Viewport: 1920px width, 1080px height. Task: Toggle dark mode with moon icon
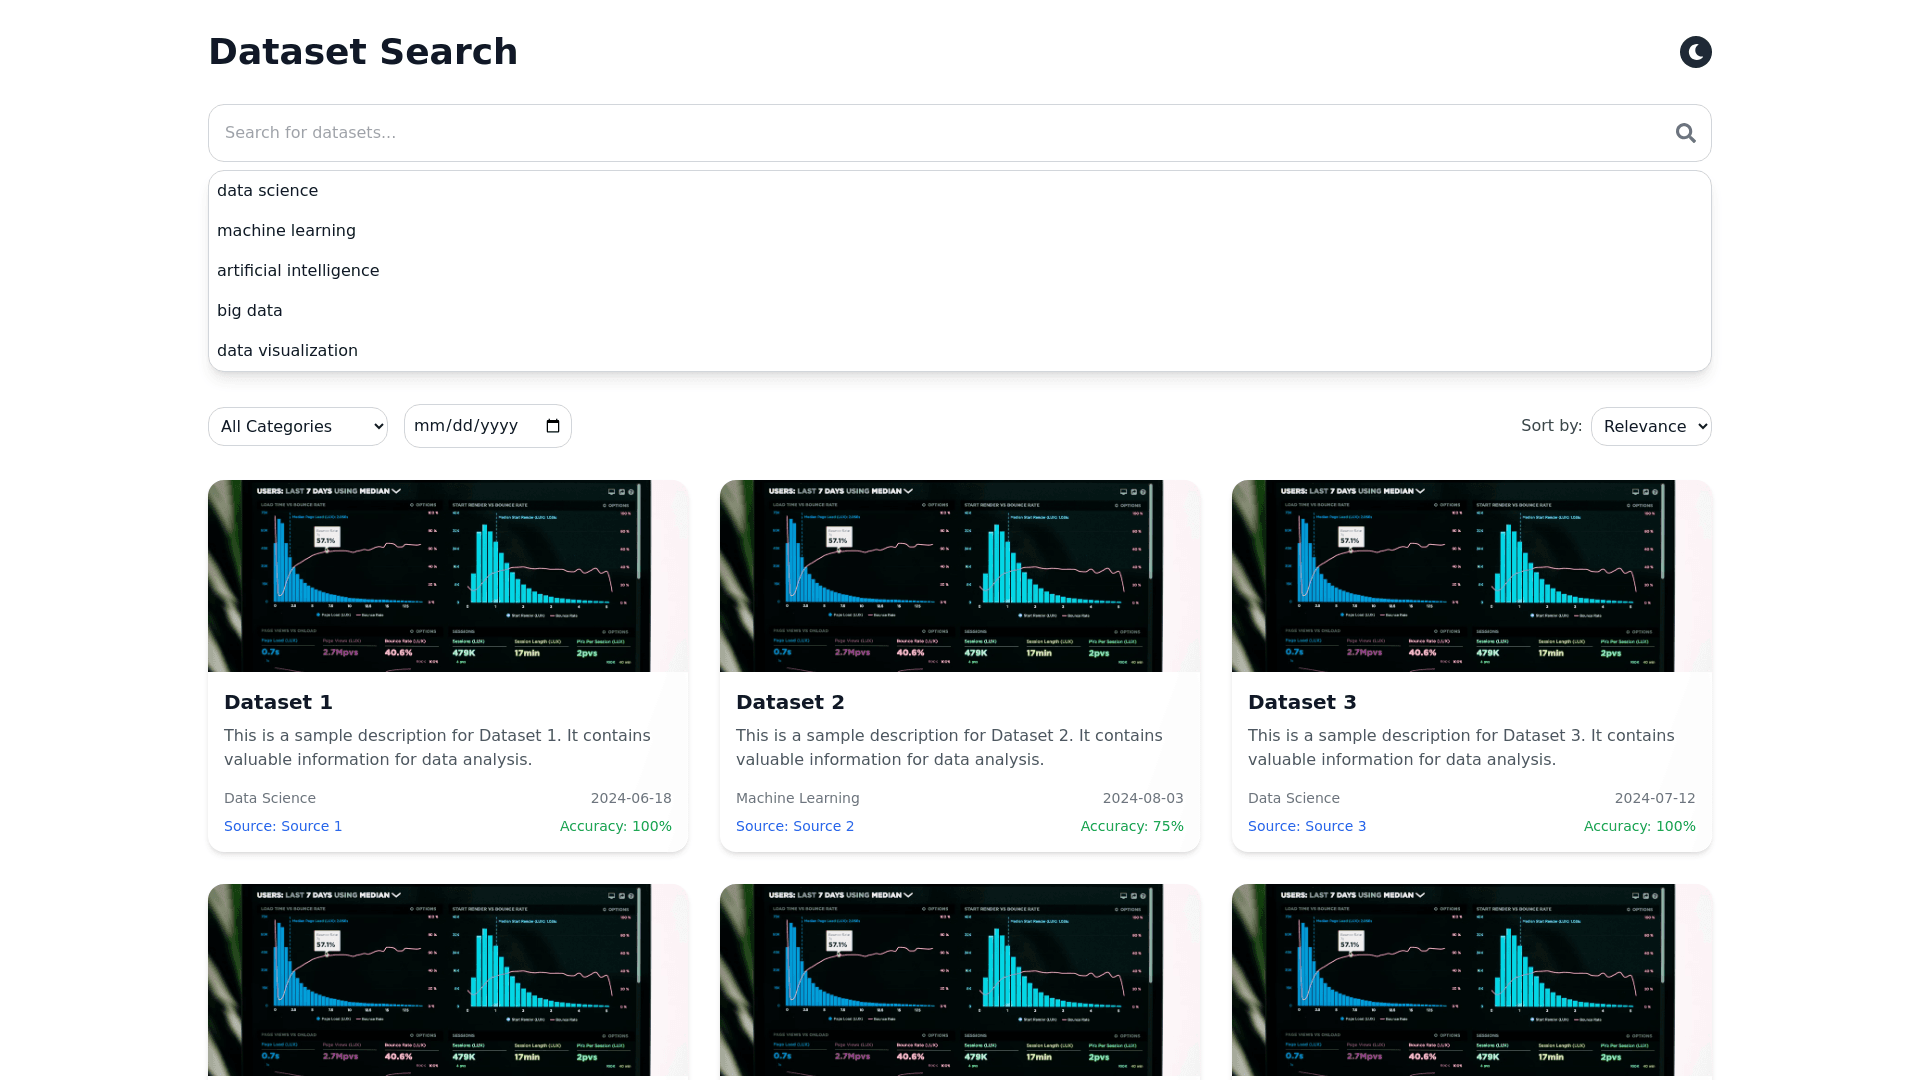tap(1695, 52)
